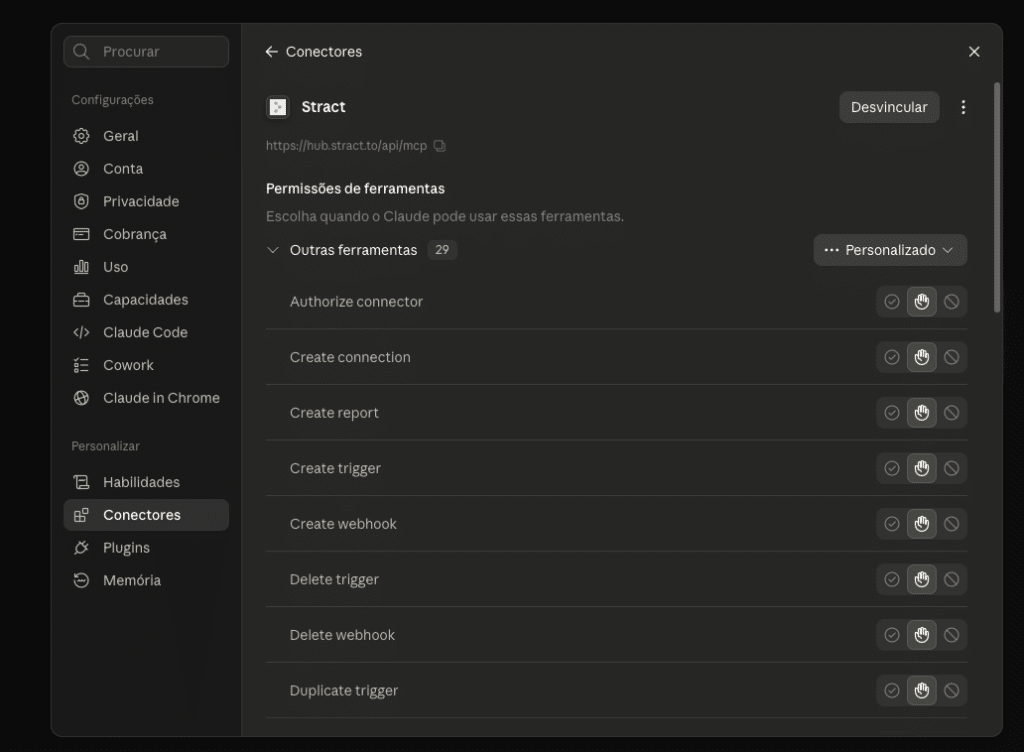Focus the Procurar search field
Viewport: 1024px width, 752px height.
click(146, 52)
